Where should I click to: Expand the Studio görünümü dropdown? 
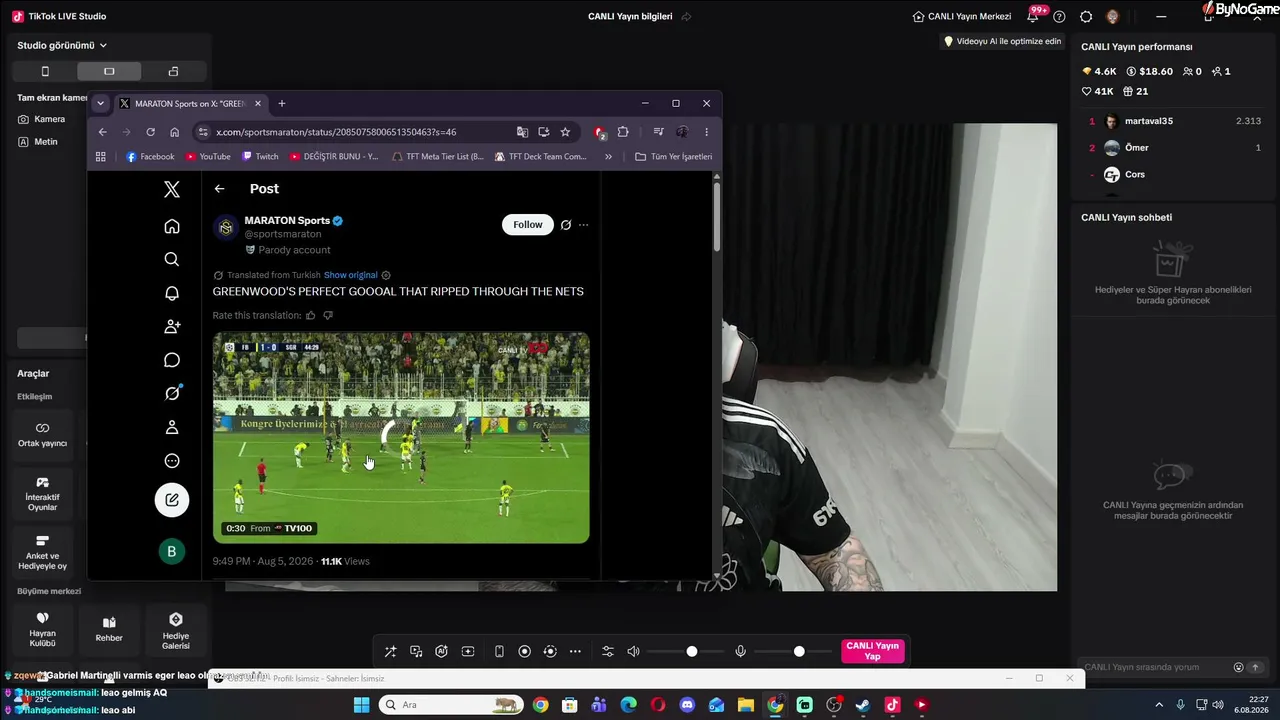tap(62, 45)
